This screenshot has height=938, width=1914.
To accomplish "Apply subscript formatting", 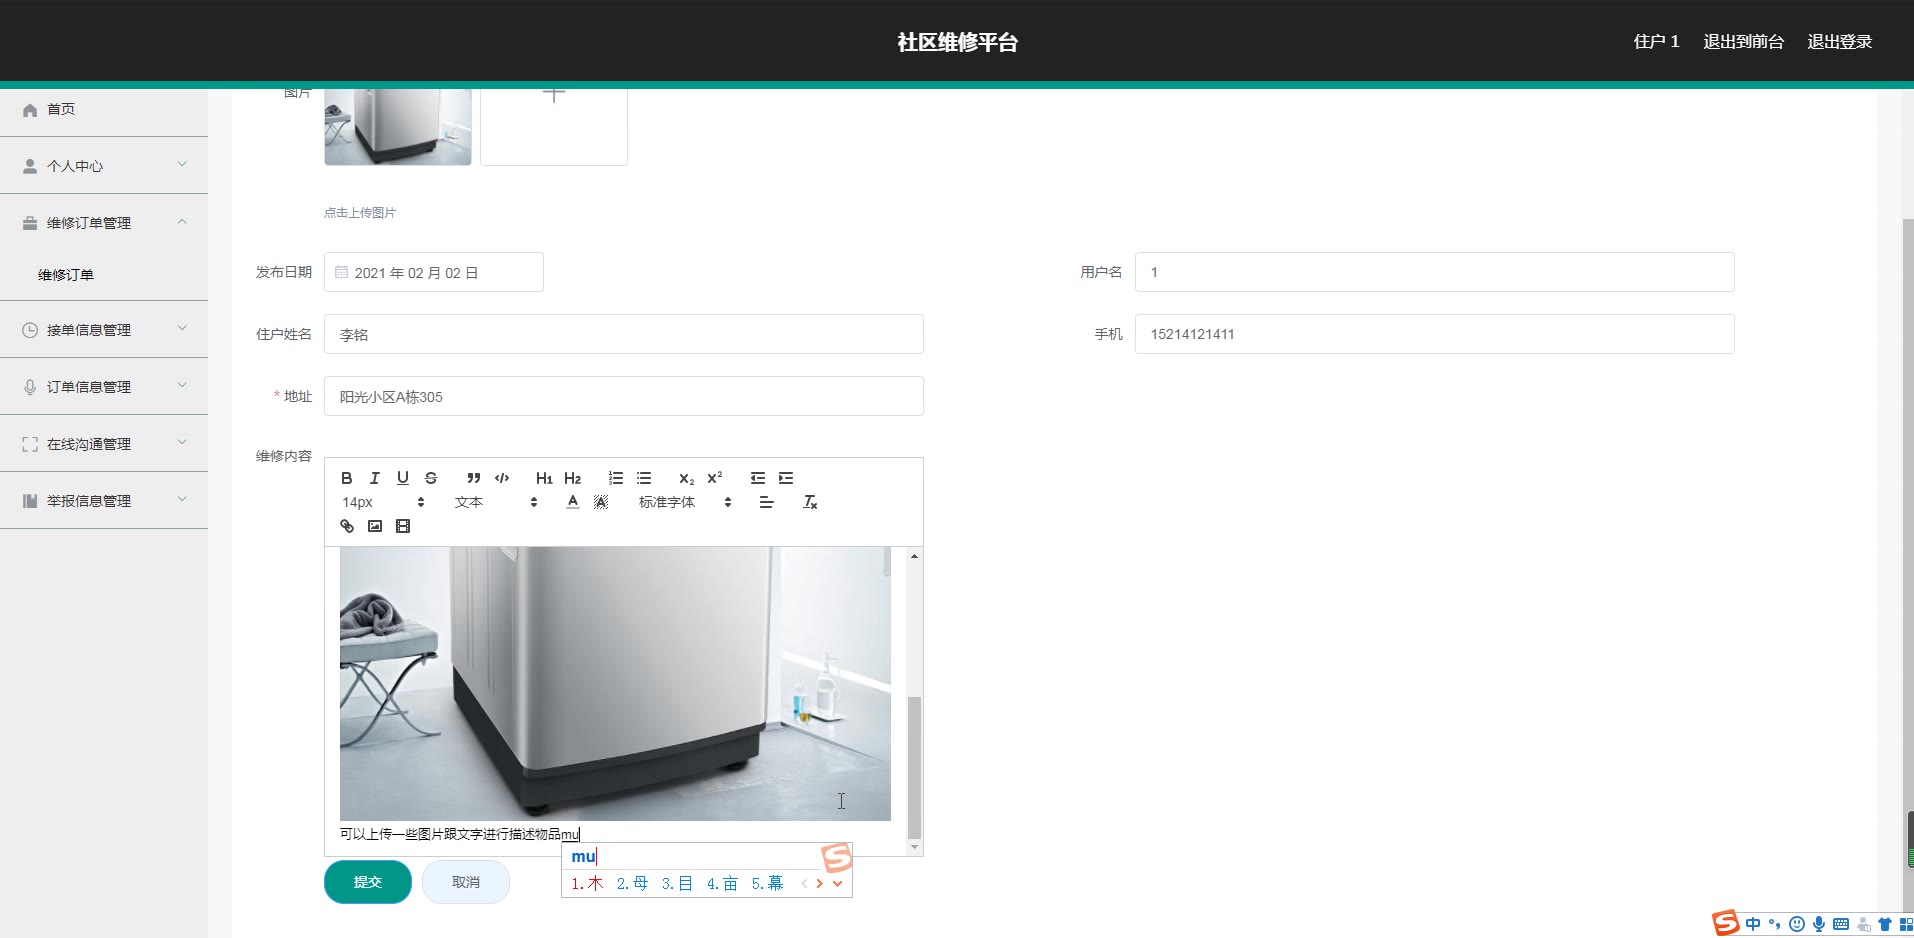I will click(x=686, y=478).
